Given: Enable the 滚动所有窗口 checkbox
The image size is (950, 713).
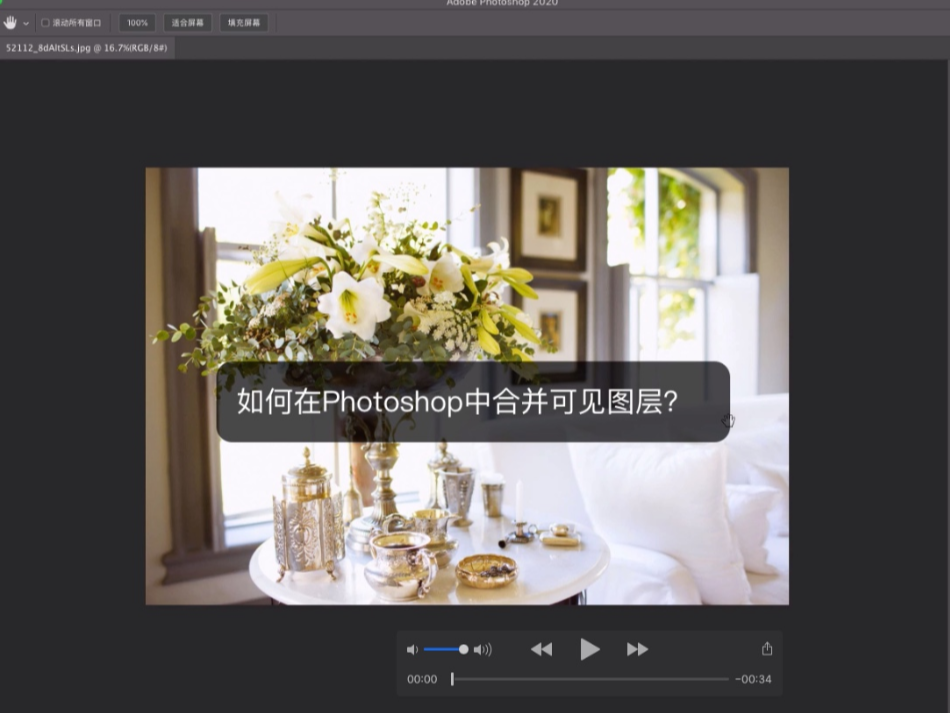Looking at the screenshot, I should point(44,22).
